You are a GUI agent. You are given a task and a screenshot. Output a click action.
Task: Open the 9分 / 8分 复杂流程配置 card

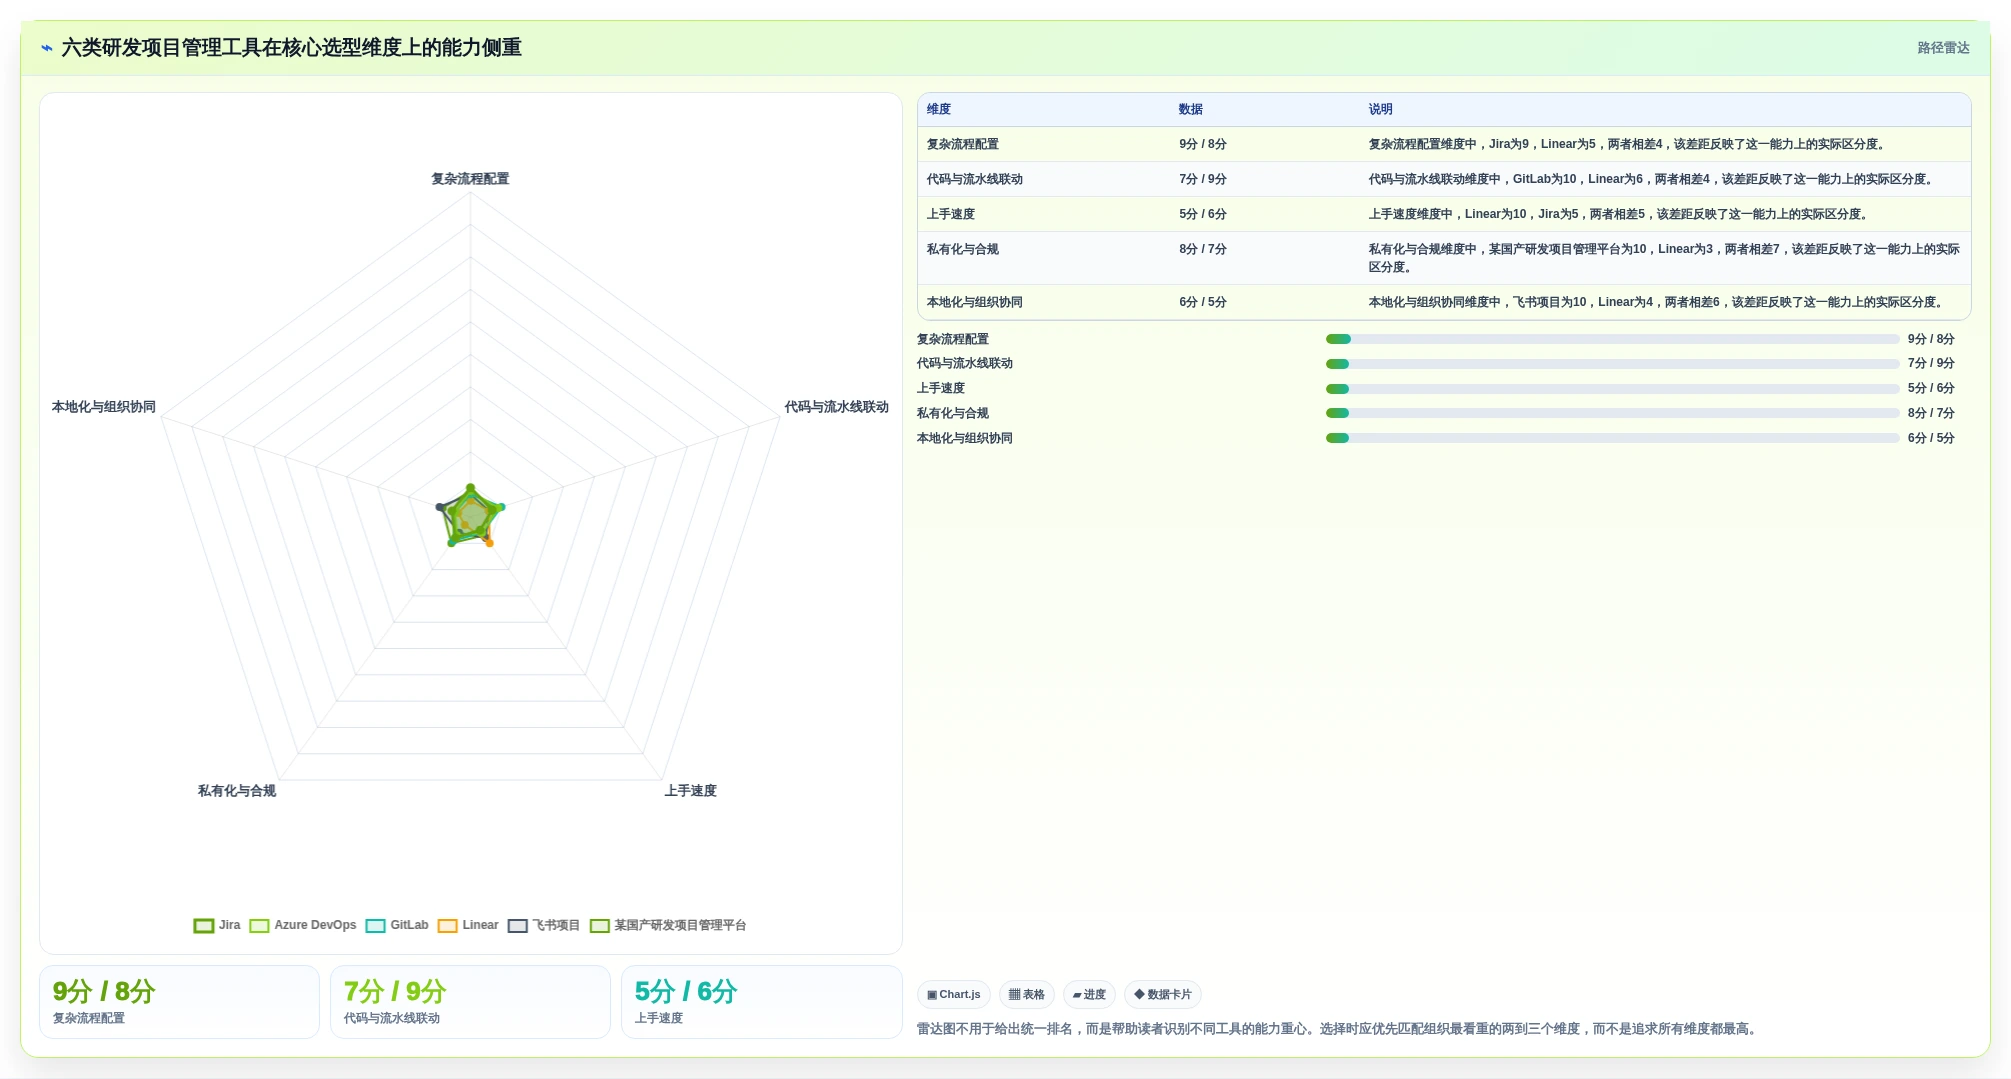179,1002
